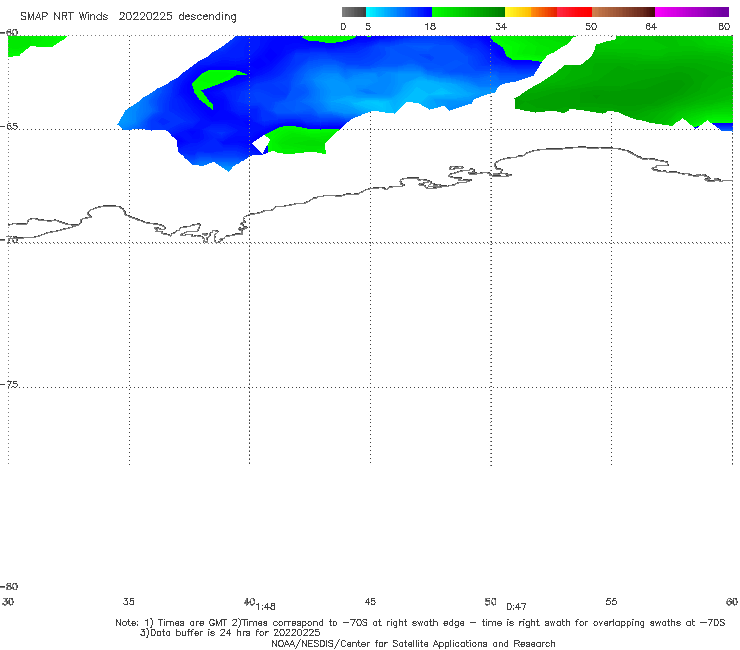
Task: Pick the yellow-orange segment of the color scale
Action: (530, 12)
